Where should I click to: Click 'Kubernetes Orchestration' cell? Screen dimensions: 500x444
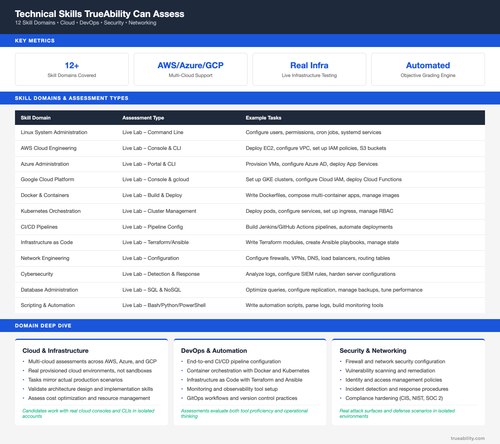pyautogui.click(x=51, y=211)
